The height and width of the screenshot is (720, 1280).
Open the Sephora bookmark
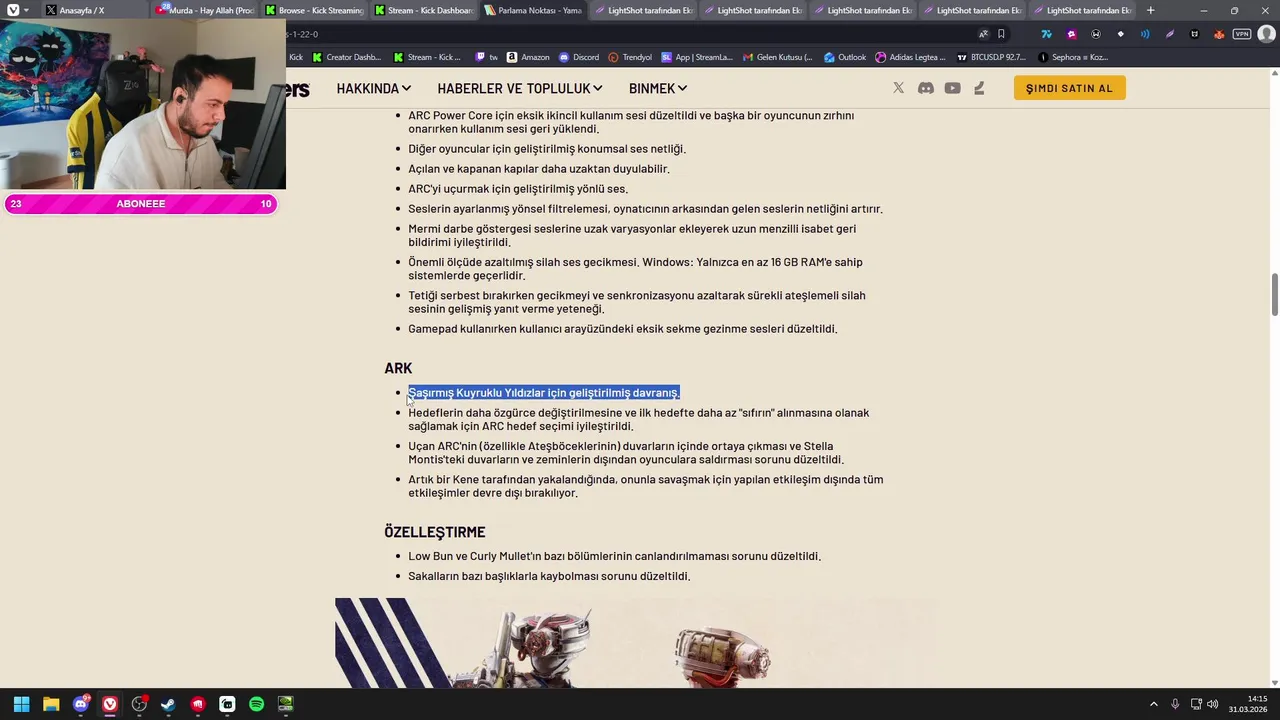tap(1073, 57)
